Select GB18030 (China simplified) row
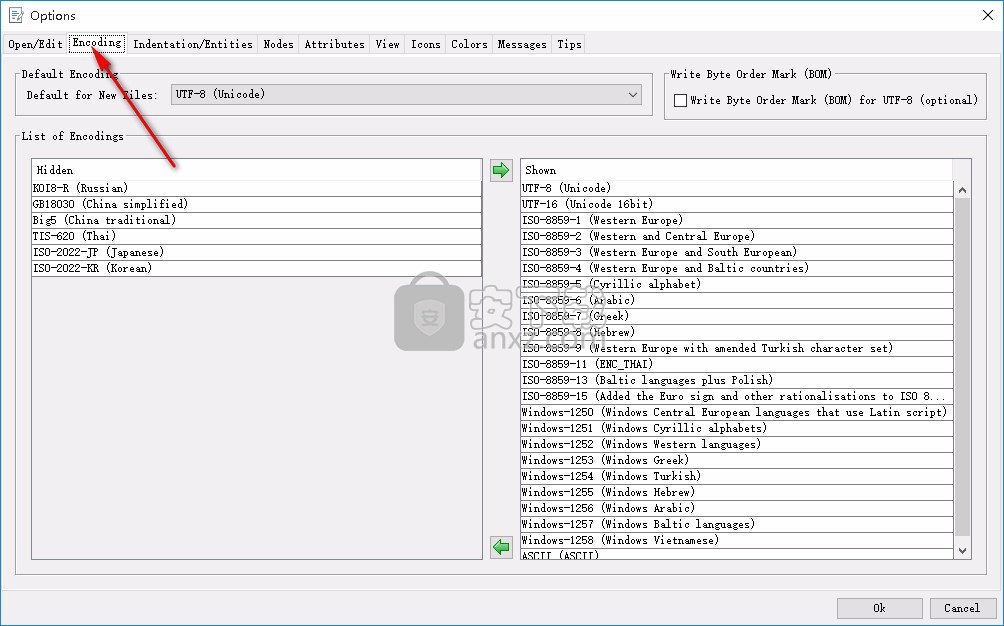 pos(256,204)
